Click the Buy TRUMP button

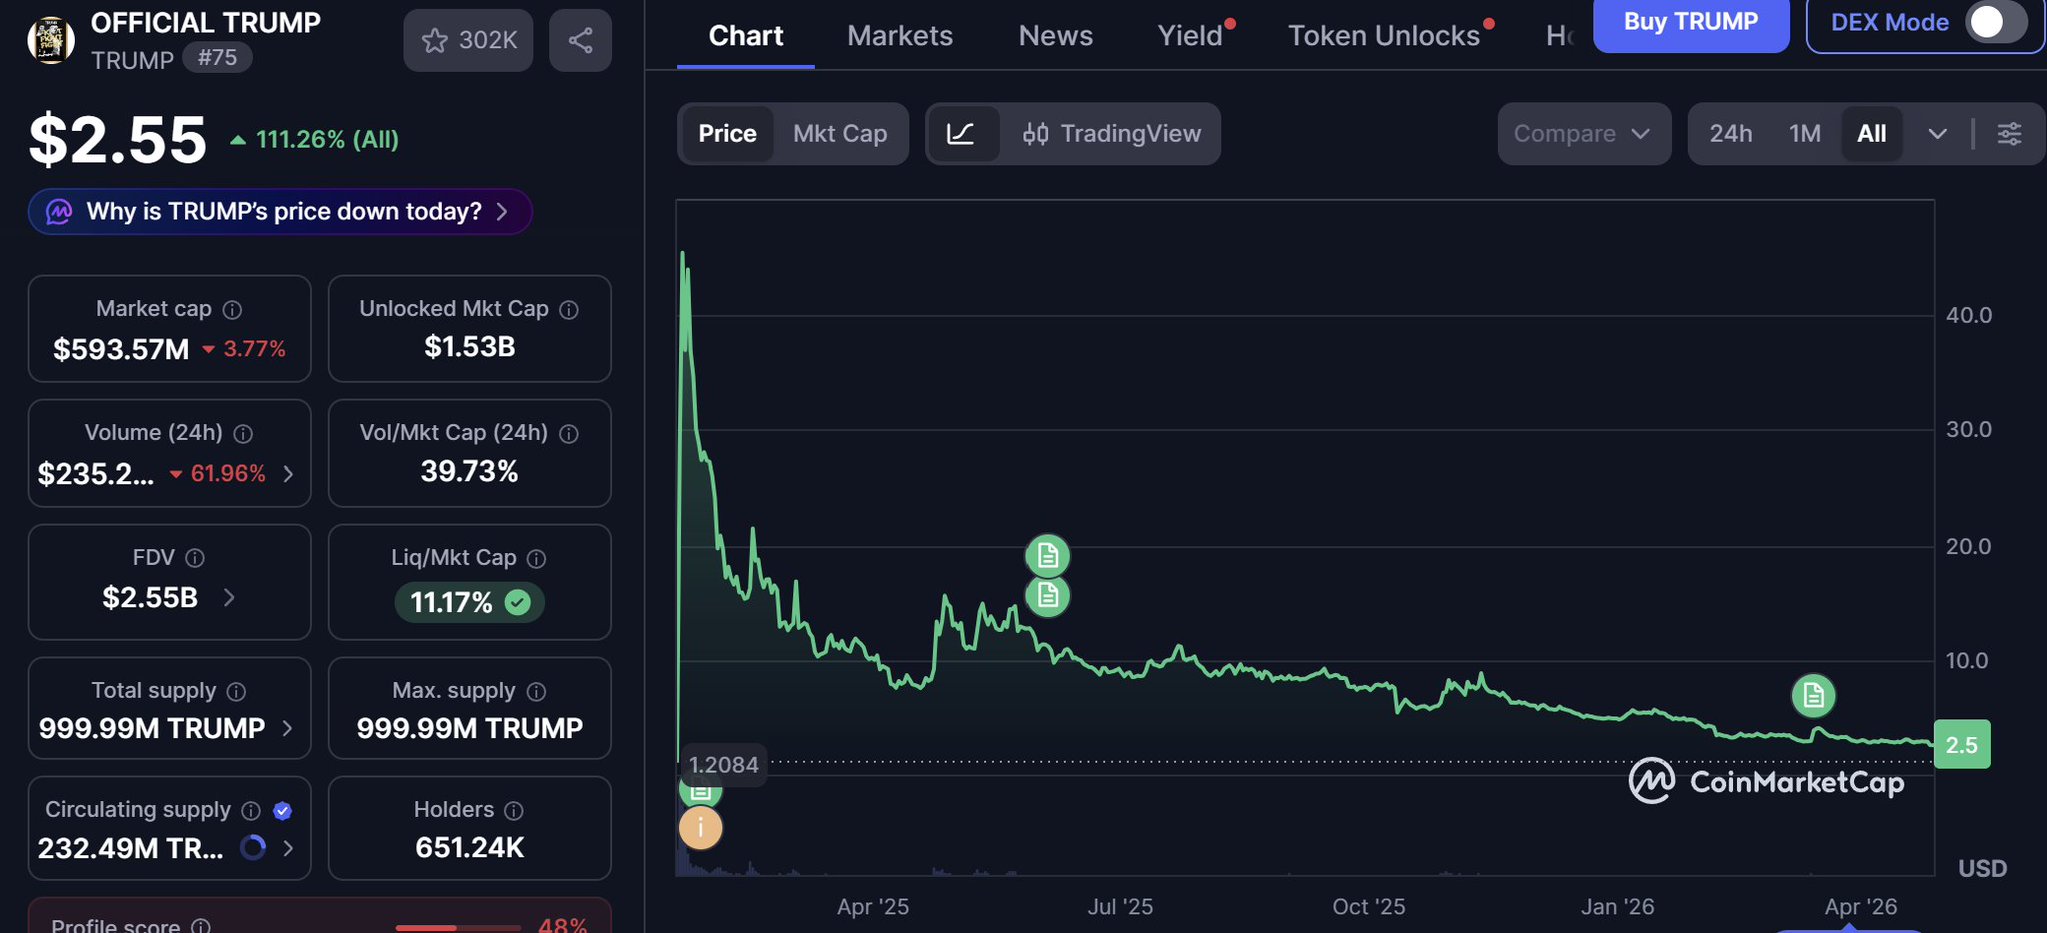pyautogui.click(x=1690, y=22)
